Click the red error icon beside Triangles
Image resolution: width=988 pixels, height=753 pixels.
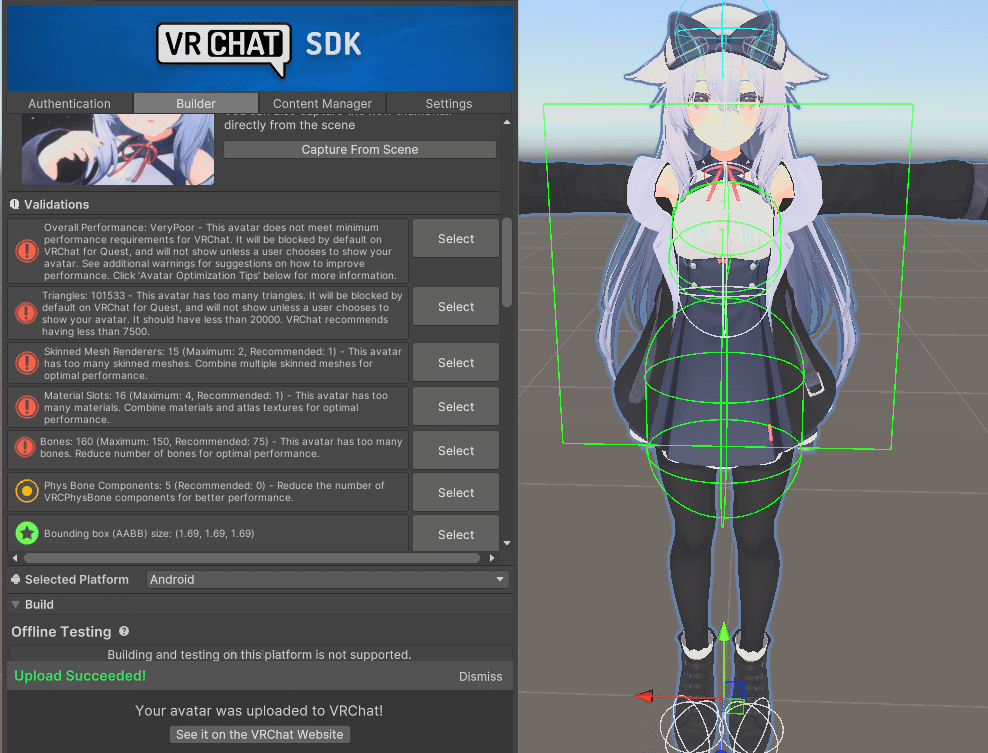pos(26,313)
